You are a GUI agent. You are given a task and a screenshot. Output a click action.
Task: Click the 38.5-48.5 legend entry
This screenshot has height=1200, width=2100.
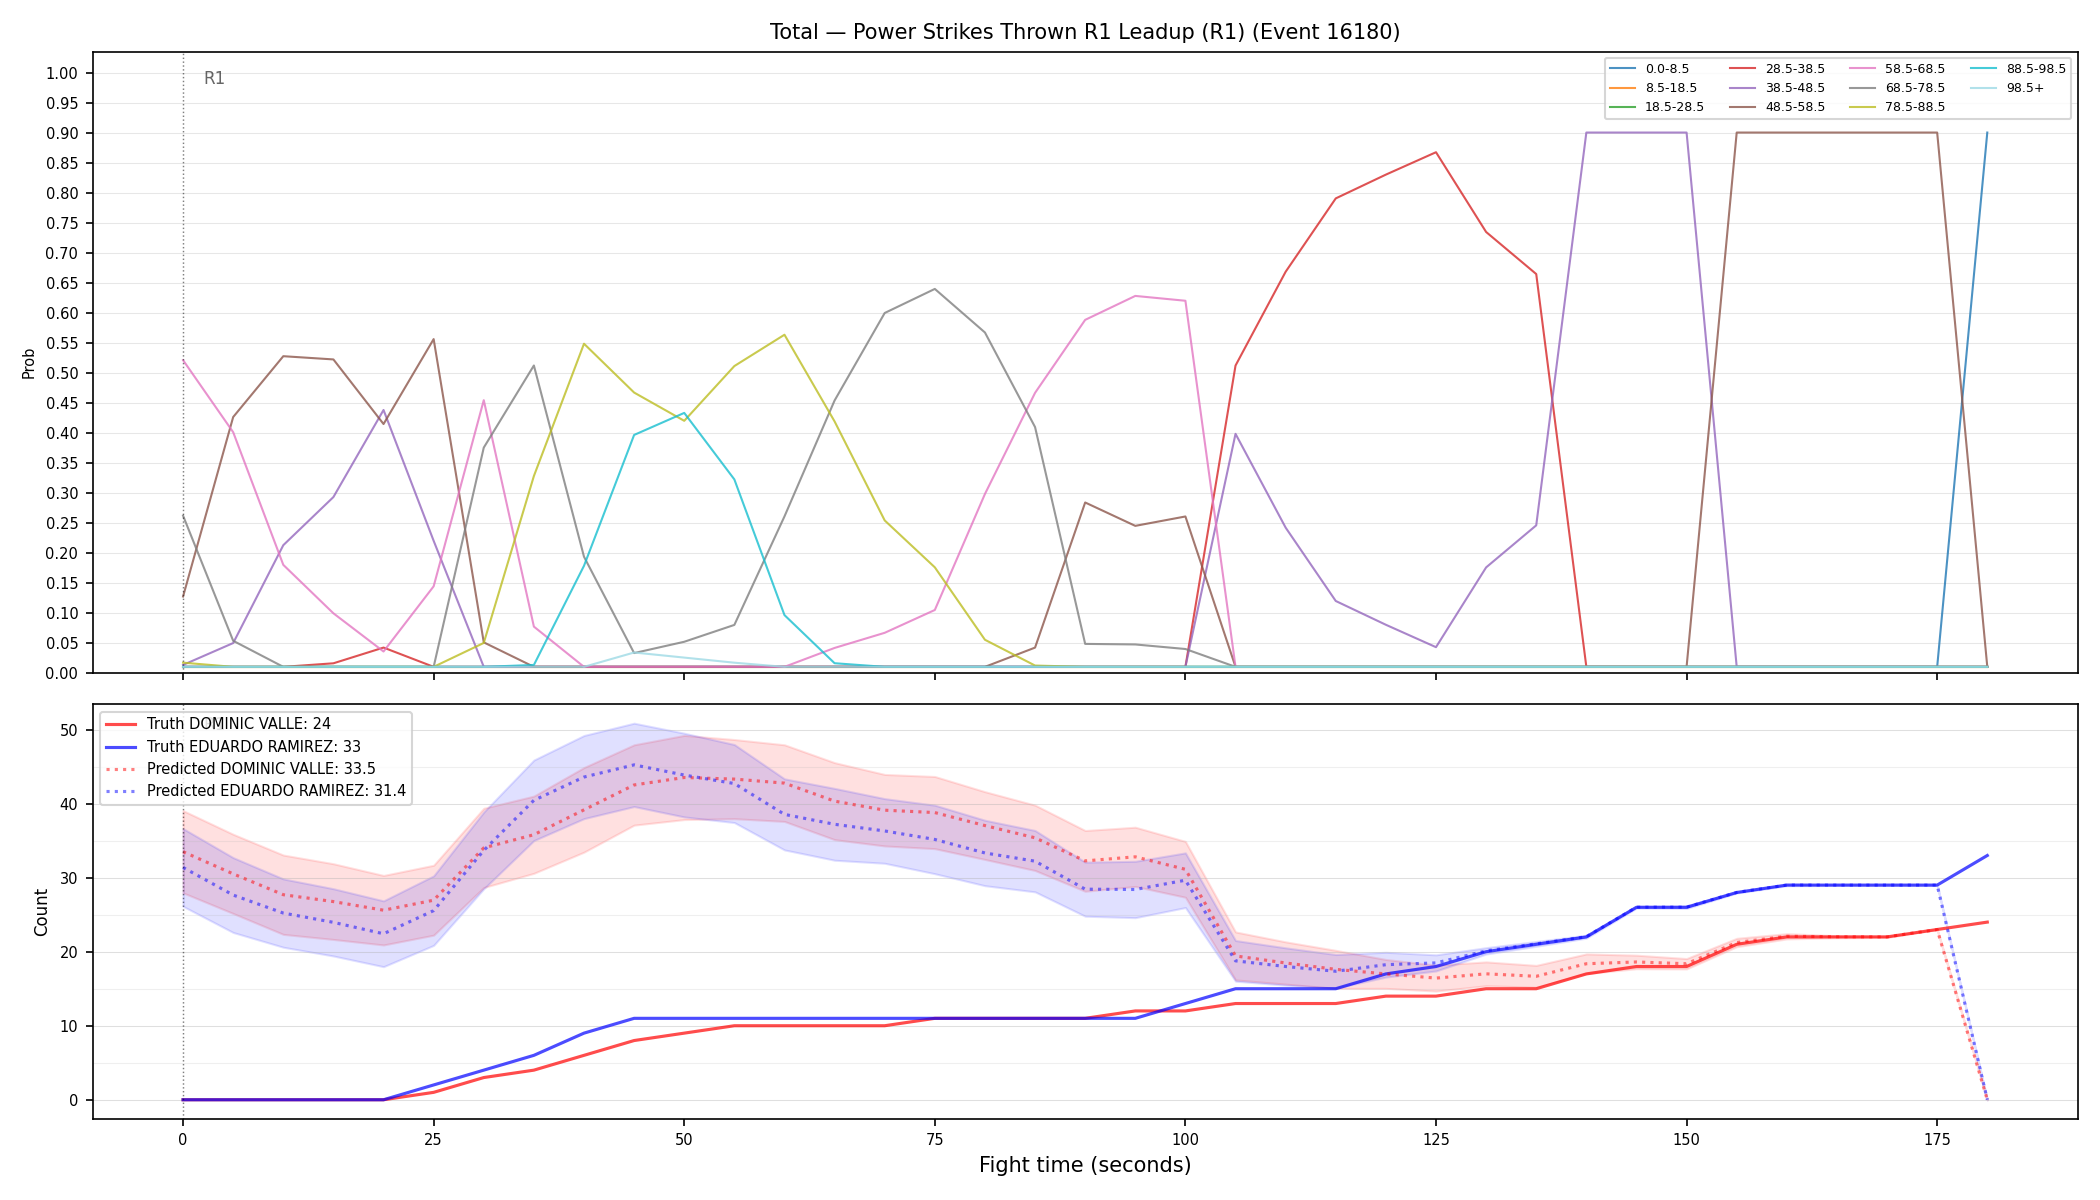click(x=1777, y=88)
